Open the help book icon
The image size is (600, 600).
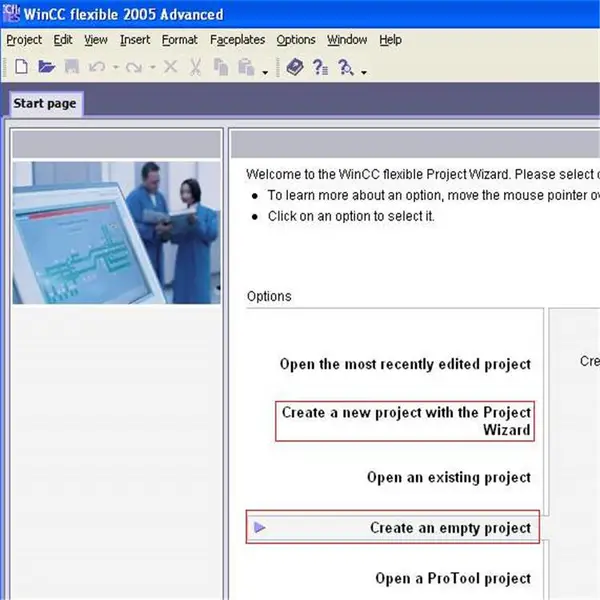[x=295, y=67]
